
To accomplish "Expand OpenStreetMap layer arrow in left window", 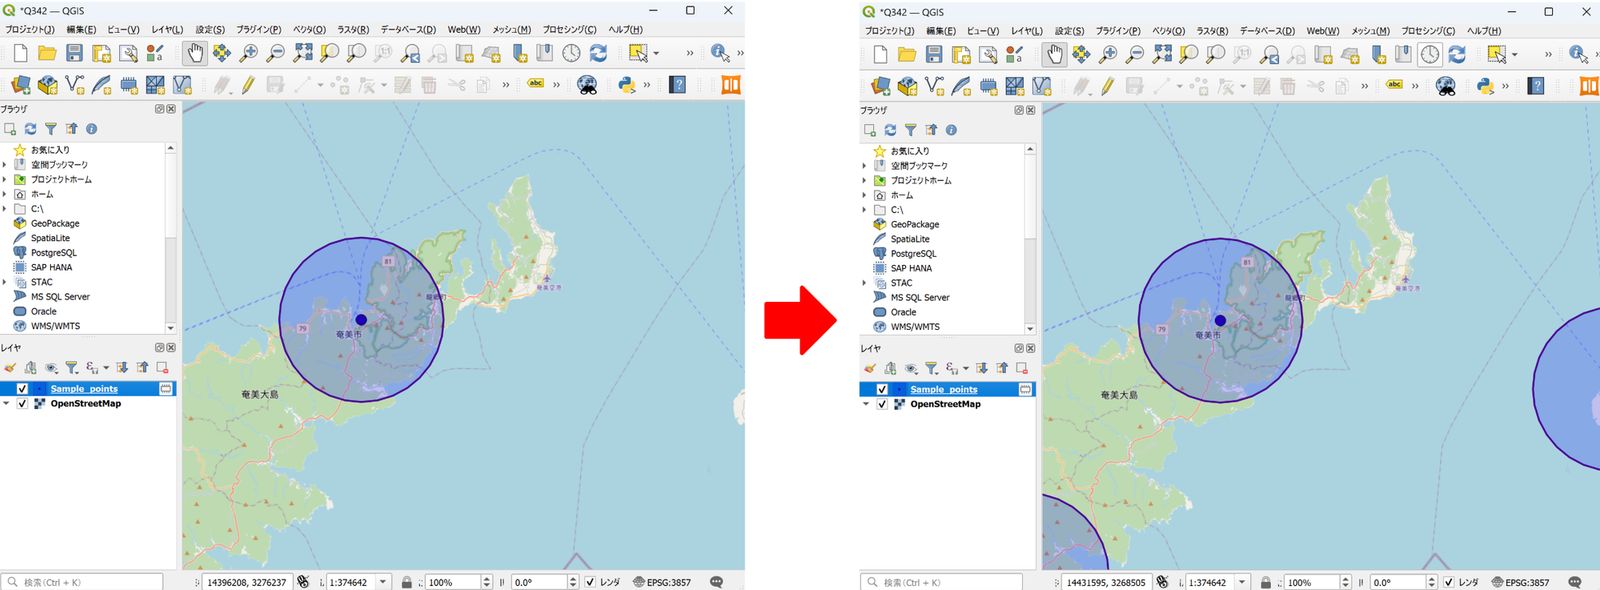I will tap(7, 404).
